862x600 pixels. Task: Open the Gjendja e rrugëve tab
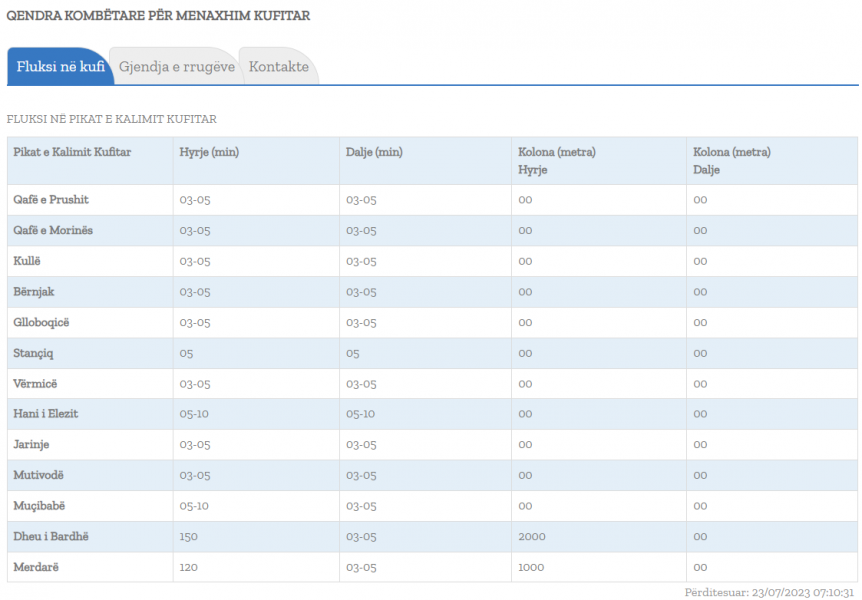[x=176, y=67]
